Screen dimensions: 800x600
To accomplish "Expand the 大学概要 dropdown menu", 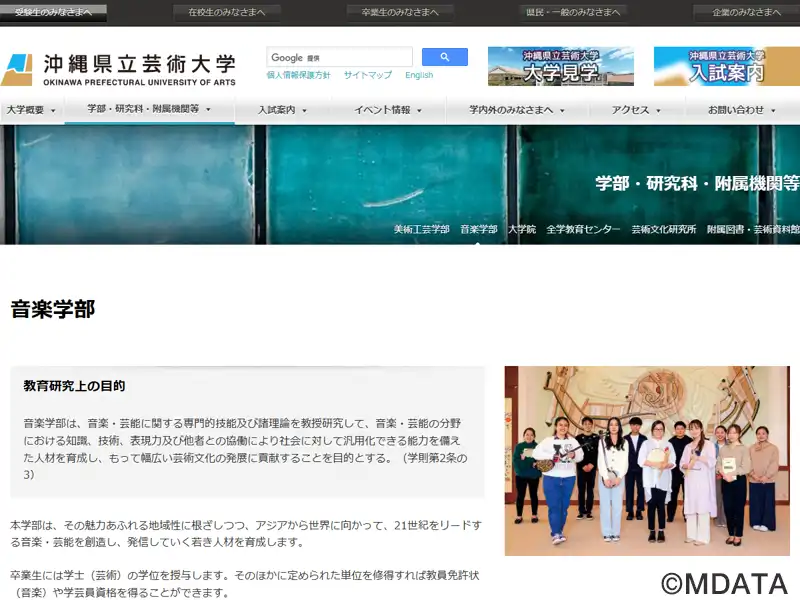I will (31, 110).
